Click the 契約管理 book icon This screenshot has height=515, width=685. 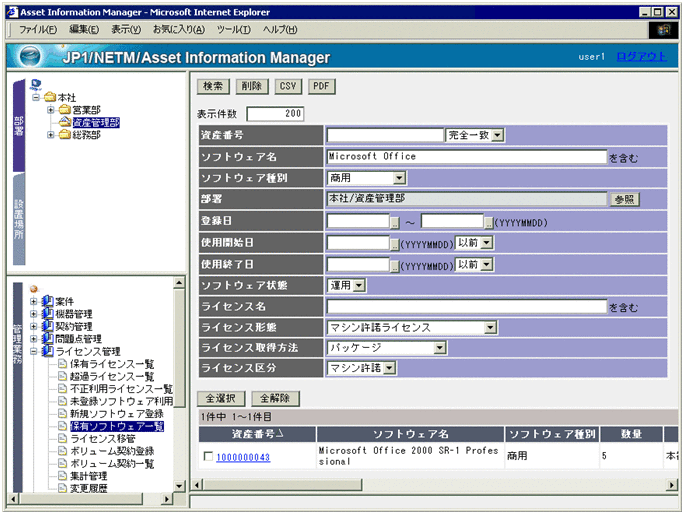point(47,326)
